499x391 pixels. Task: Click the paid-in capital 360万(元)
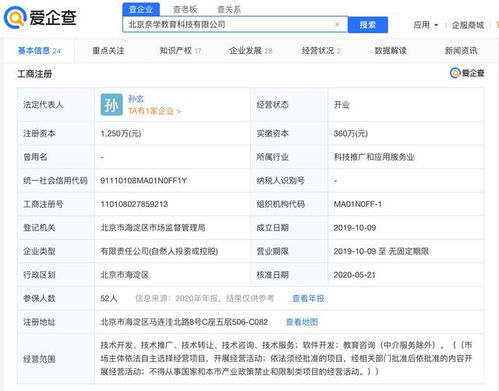(x=351, y=134)
